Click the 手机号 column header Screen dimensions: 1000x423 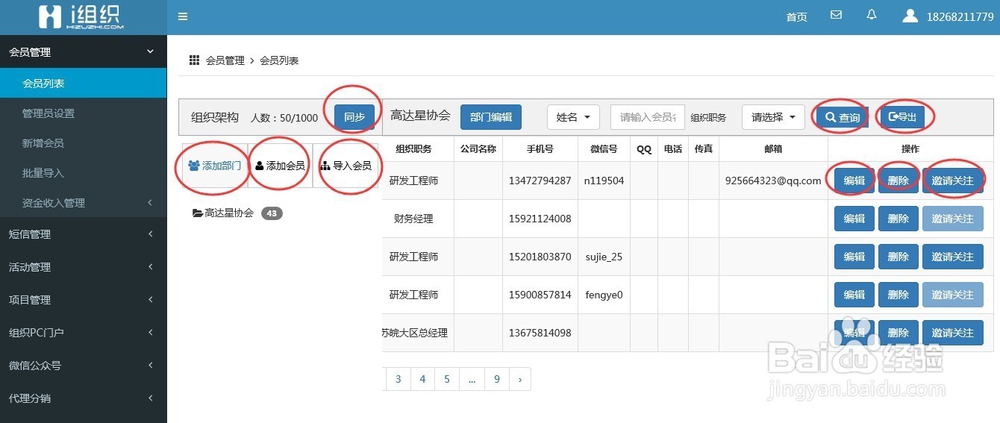click(540, 149)
